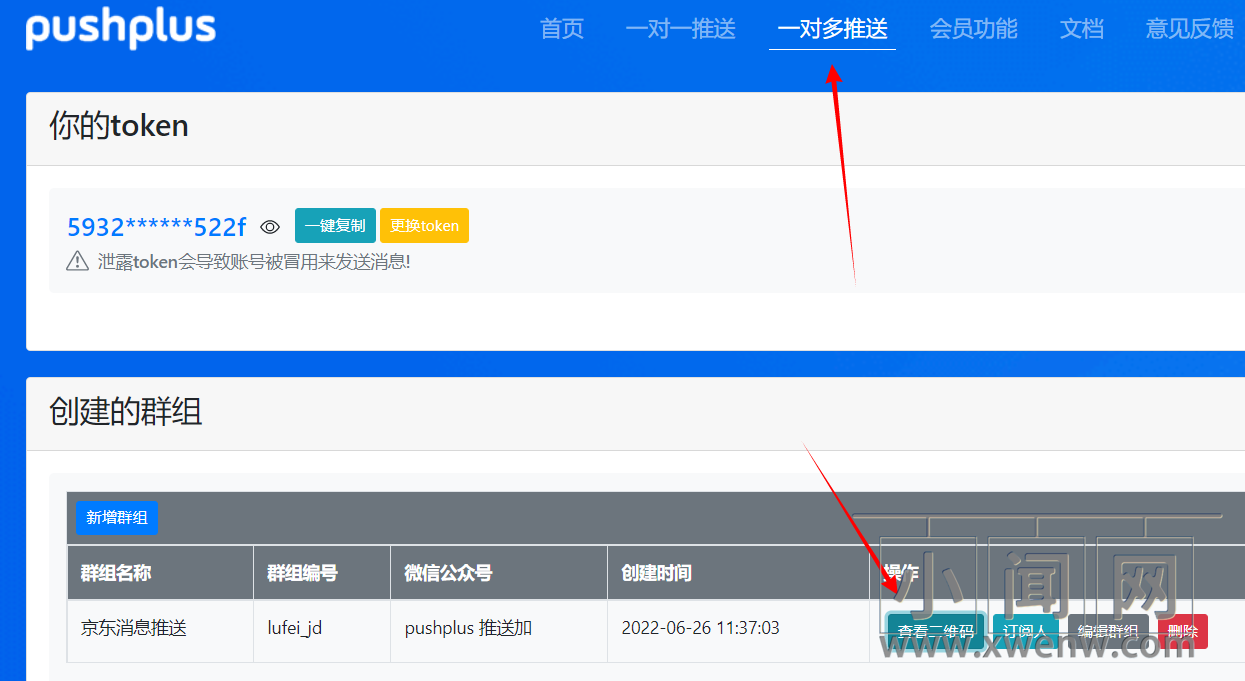Click the pushplus 推送加 cell
The height and width of the screenshot is (681, 1245).
(499, 629)
